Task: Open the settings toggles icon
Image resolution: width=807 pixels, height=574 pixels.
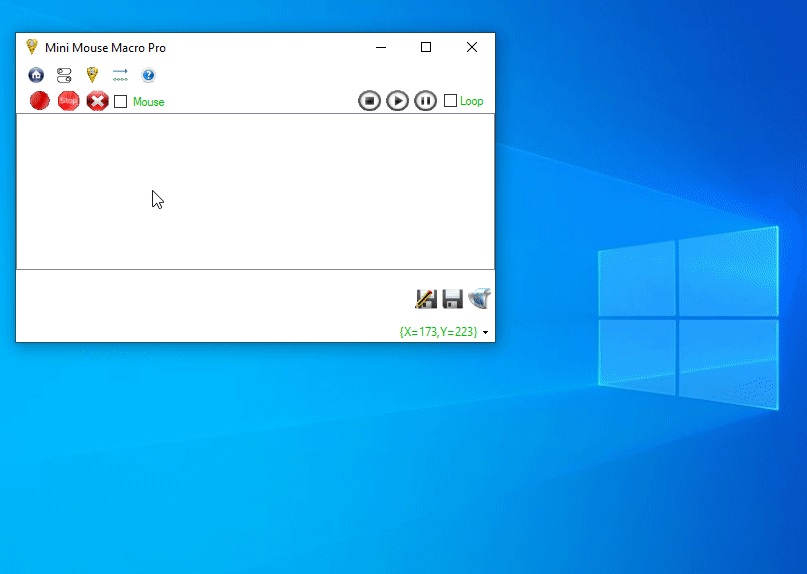Action: coord(64,75)
